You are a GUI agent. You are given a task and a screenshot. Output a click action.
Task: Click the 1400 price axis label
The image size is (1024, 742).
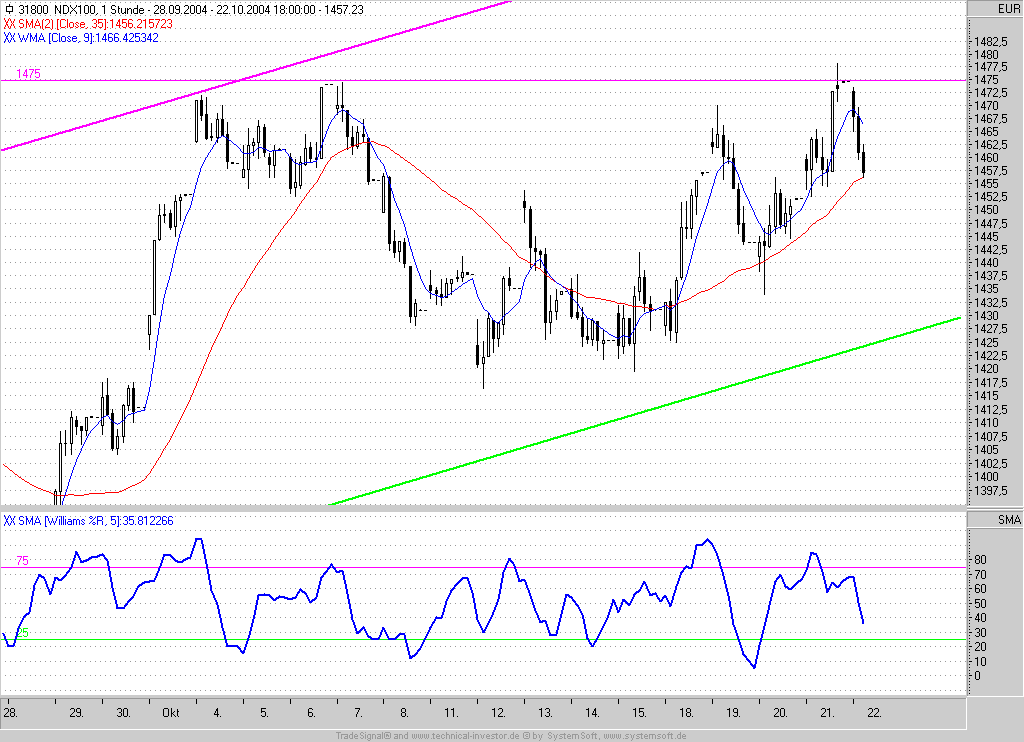tap(986, 477)
